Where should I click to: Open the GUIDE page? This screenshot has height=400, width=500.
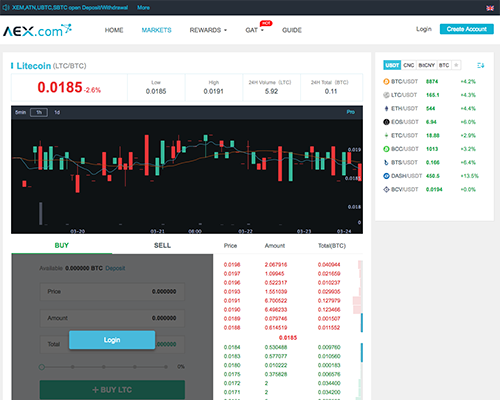(292, 30)
